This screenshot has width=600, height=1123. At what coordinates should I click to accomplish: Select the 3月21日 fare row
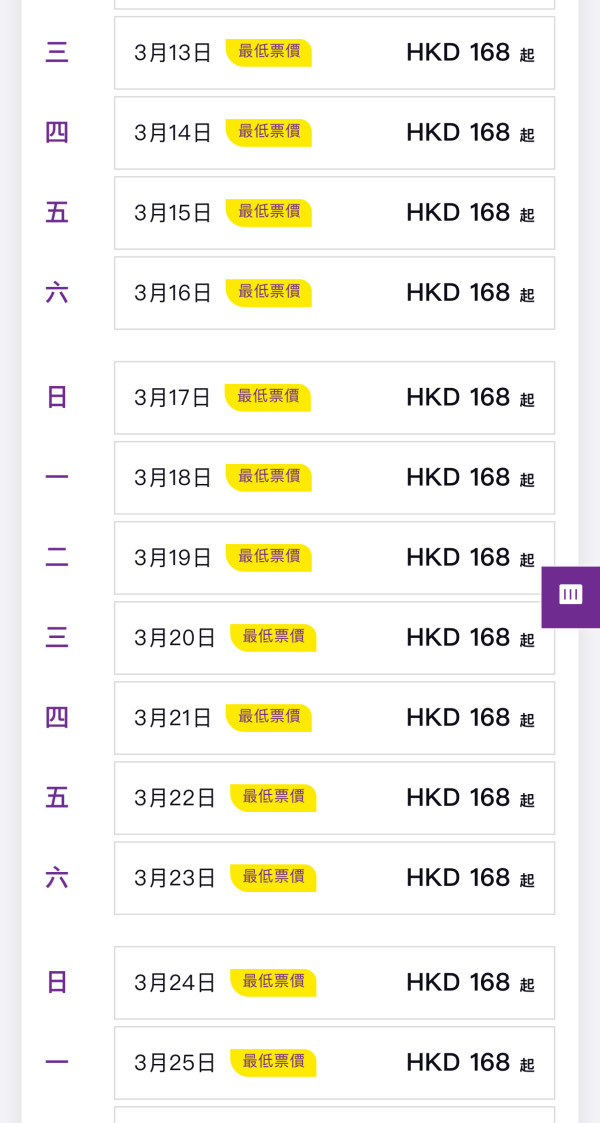(x=334, y=718)
